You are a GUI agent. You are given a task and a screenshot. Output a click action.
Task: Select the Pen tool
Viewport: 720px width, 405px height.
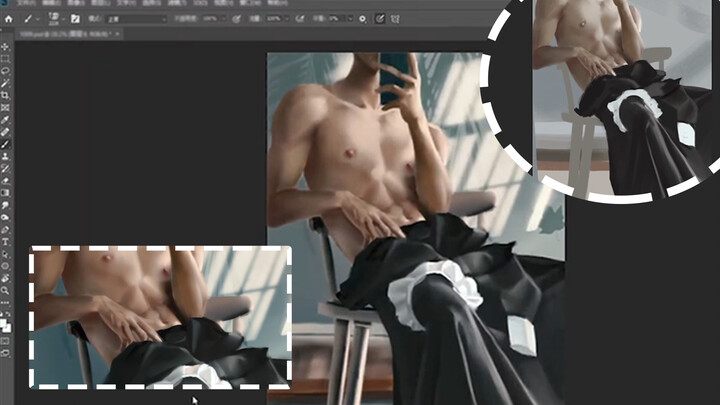[5, 230]
